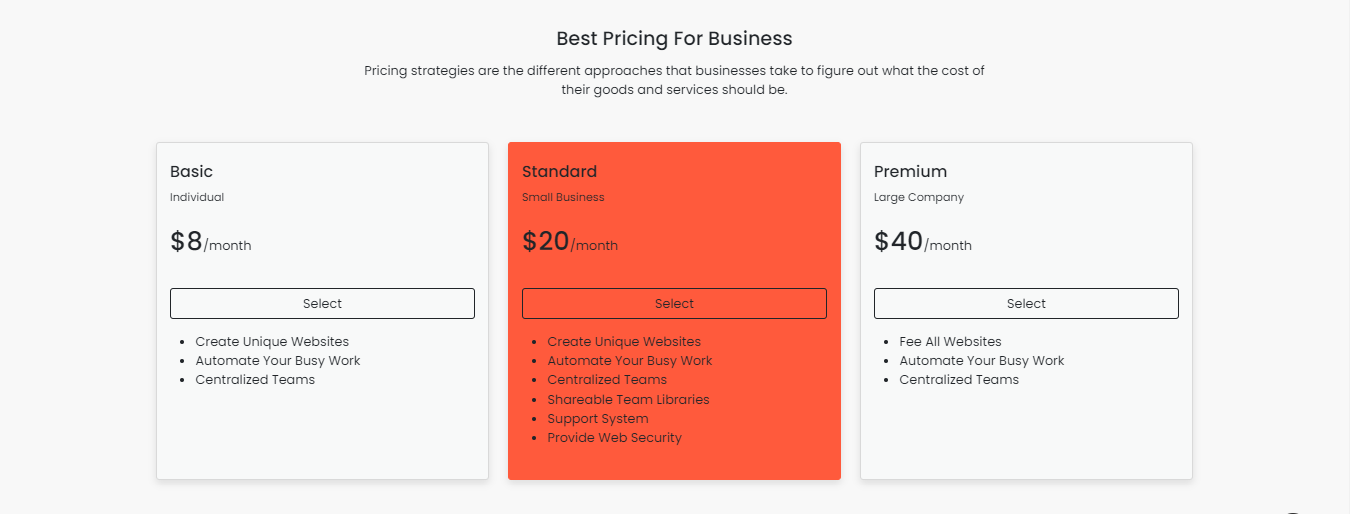Viewport: 1350px width, 514px height.
Task: Click "Support System" feature item
Action: click(598, 419)
